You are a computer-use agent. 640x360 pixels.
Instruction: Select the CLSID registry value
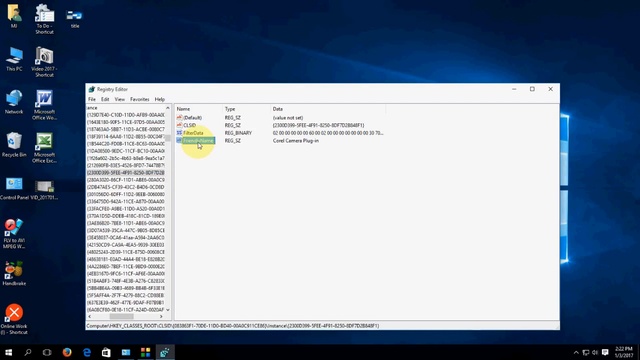[189, 125]
